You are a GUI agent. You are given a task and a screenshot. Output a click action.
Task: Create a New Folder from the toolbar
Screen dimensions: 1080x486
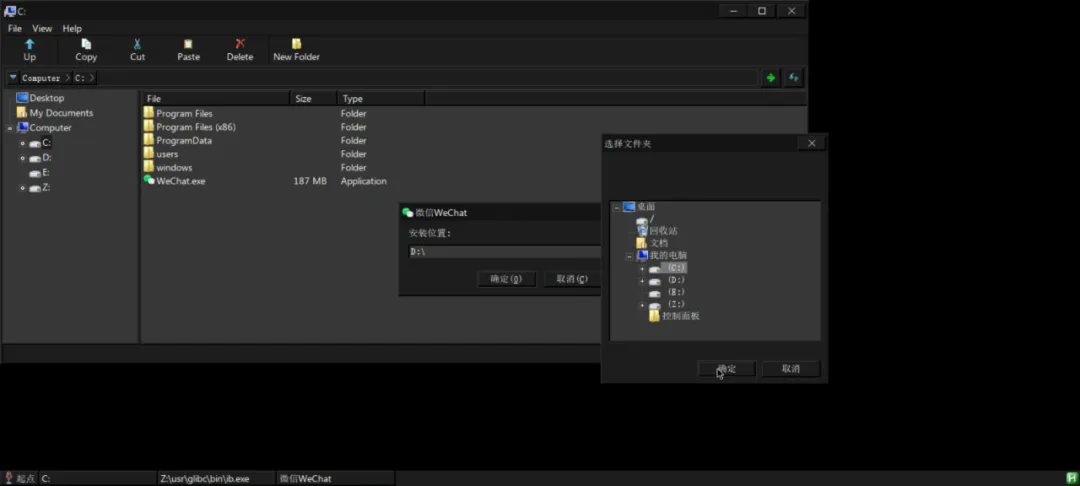(296, 50)
